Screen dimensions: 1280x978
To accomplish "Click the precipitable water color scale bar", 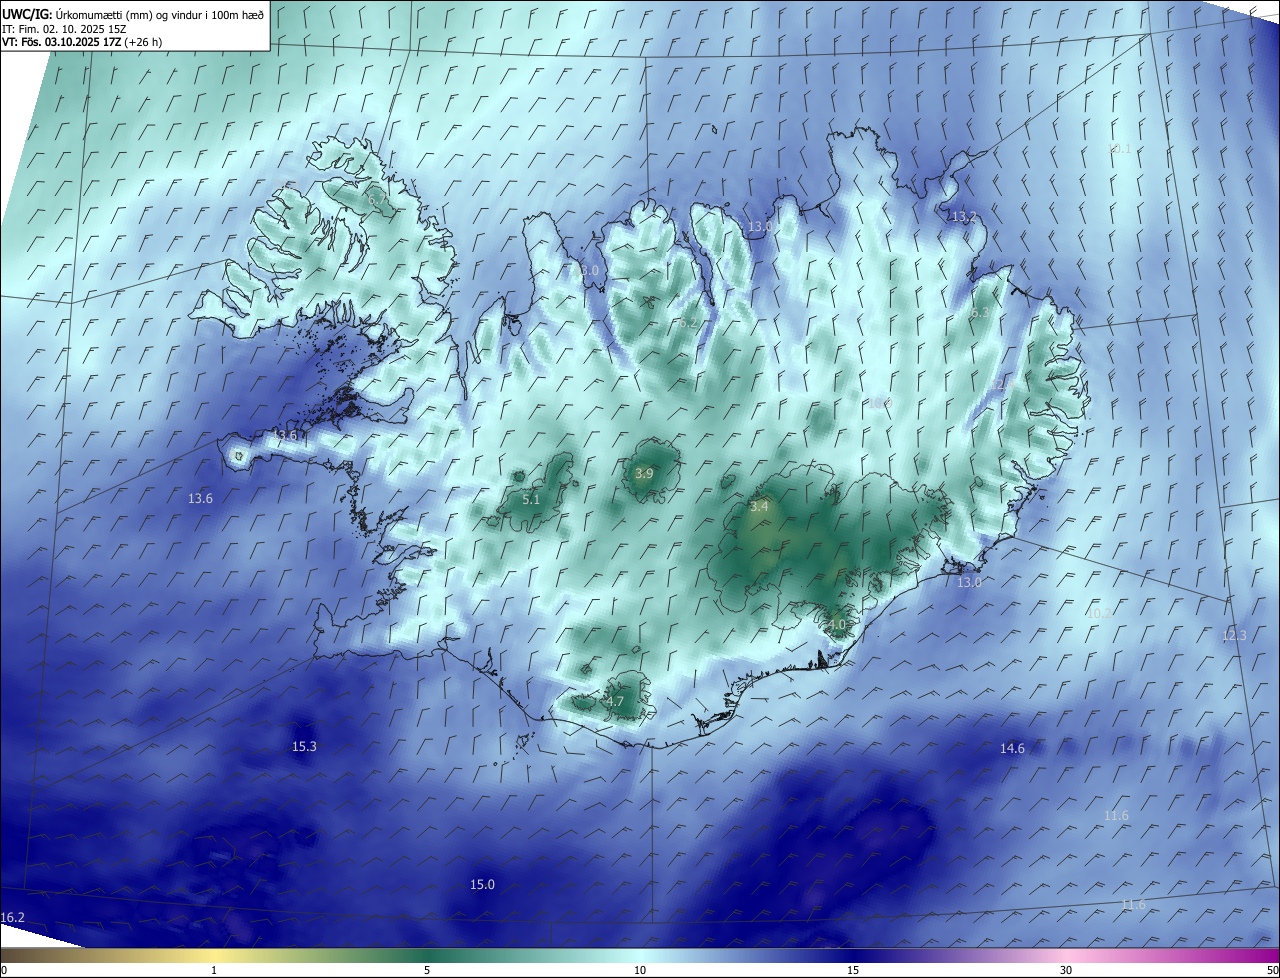I will tap(640, 956).
